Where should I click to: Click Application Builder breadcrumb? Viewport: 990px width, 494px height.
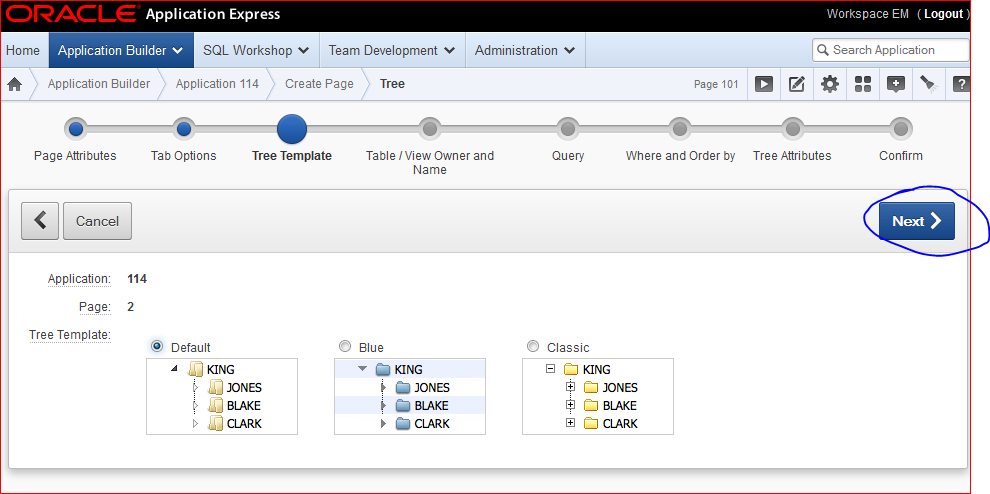(99, 83)
